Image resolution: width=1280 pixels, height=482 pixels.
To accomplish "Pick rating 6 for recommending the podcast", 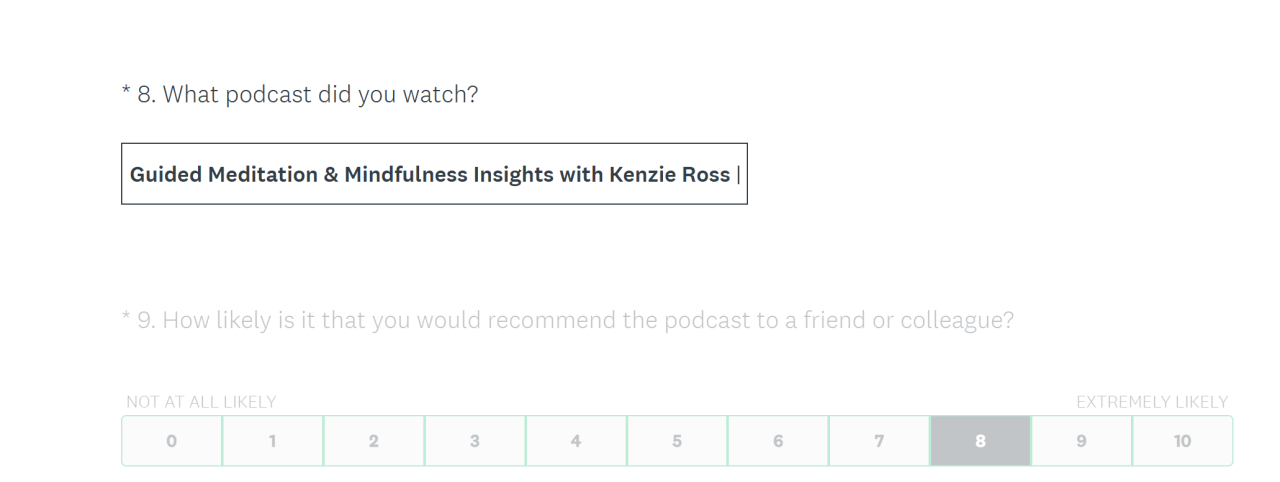I will tap(778, 441).
